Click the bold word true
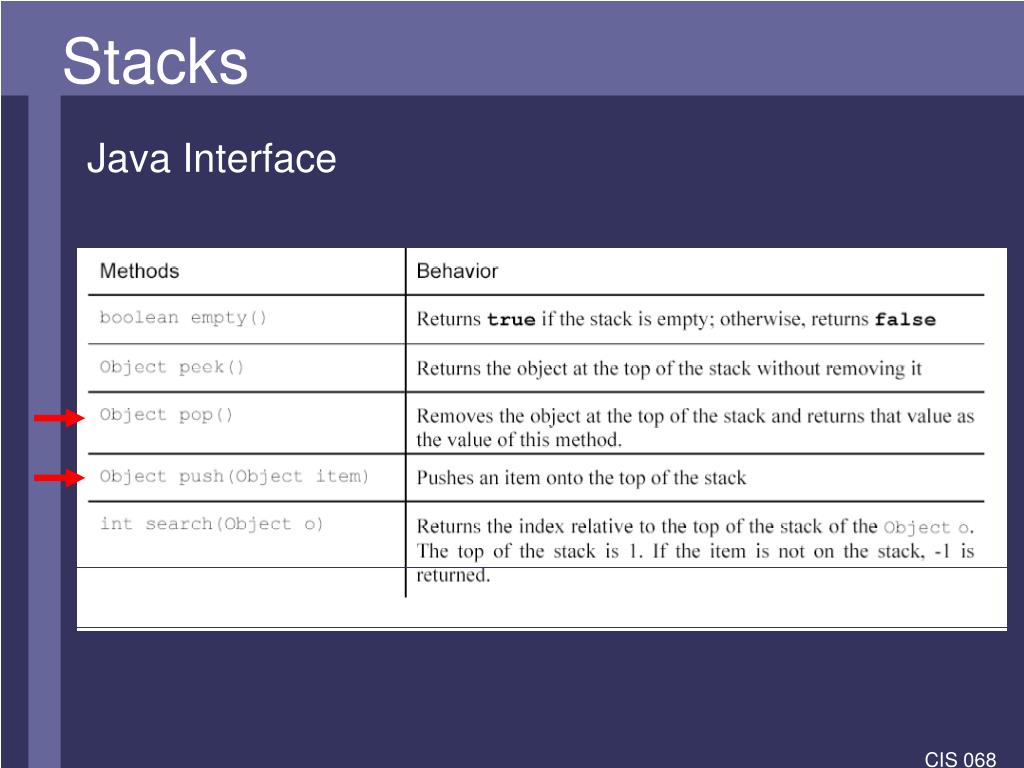Viewport: 1024px width, 768px height. pos(511,319)
